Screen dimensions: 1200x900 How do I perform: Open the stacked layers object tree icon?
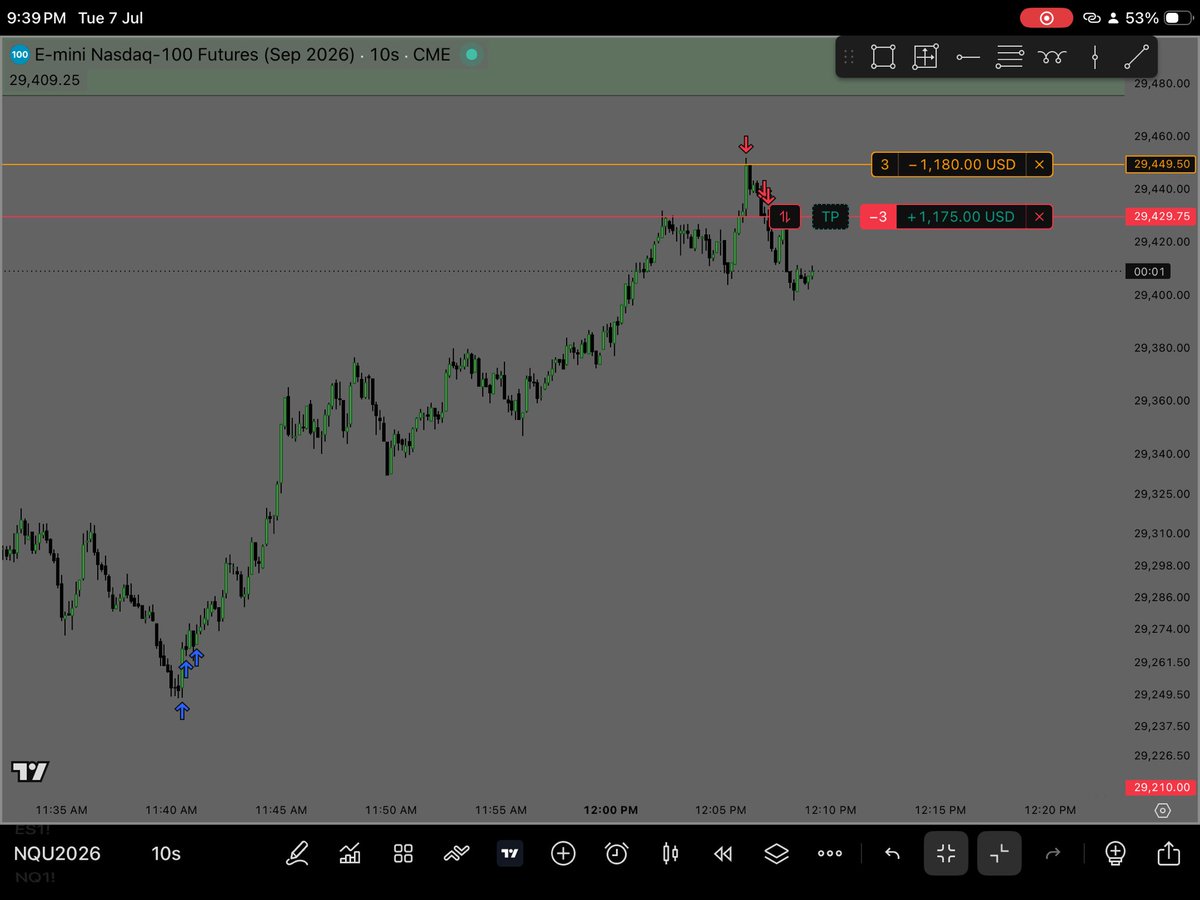point(777,853)
